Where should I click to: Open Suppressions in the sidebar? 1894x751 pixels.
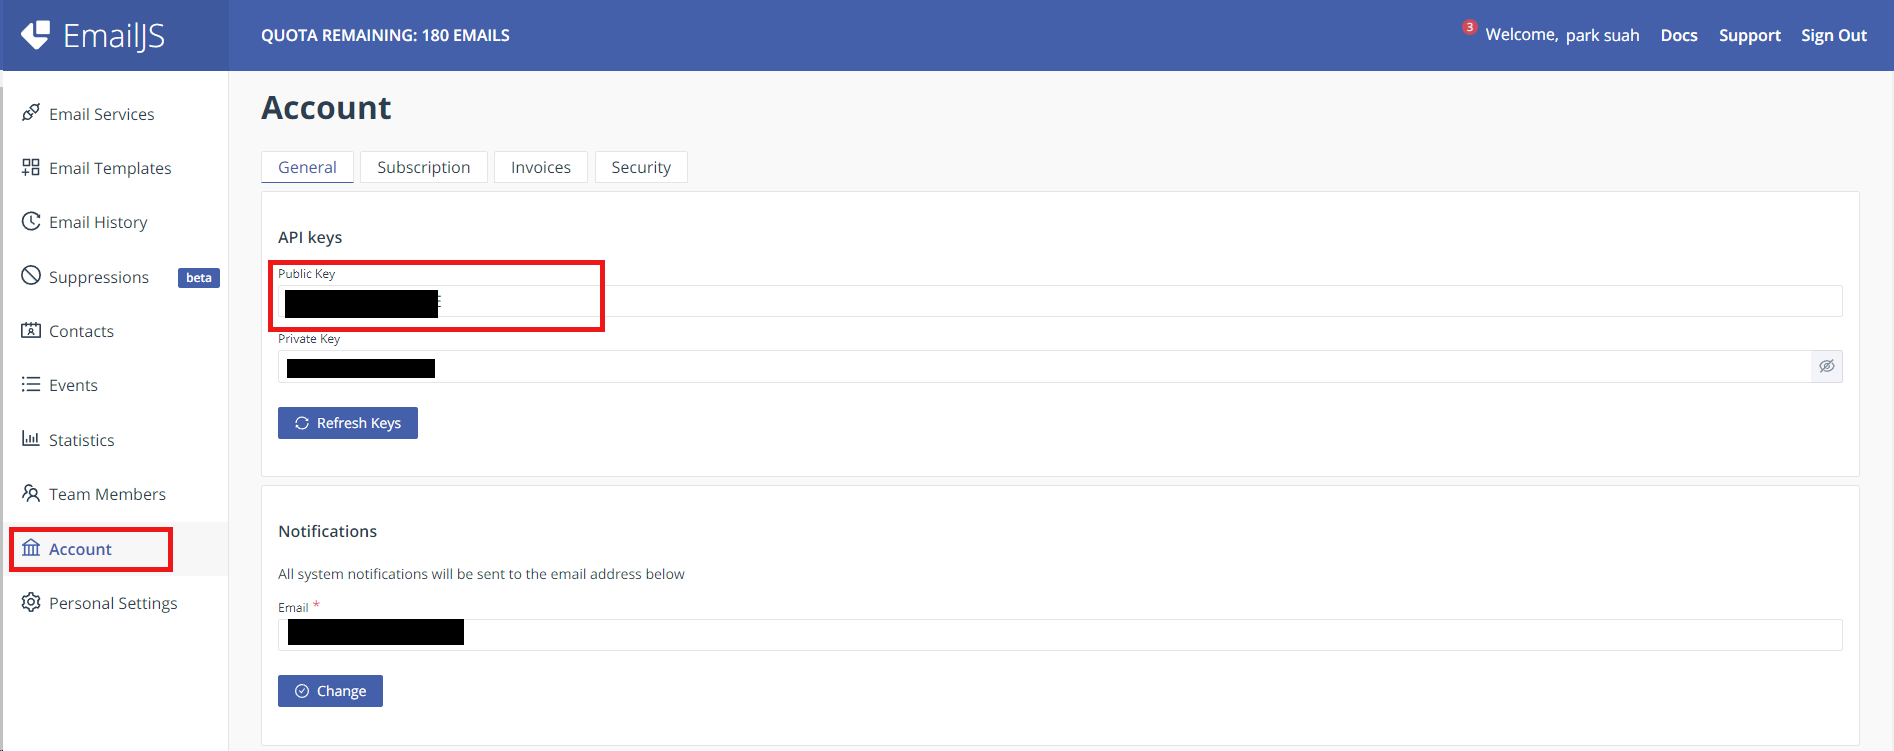point(99,277)
